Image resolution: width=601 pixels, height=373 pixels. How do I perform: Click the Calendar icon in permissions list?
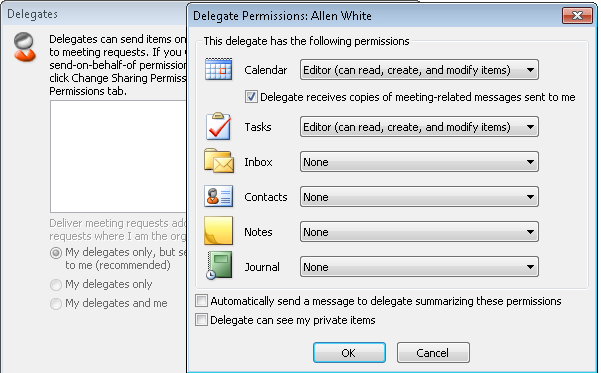[218, 69]
